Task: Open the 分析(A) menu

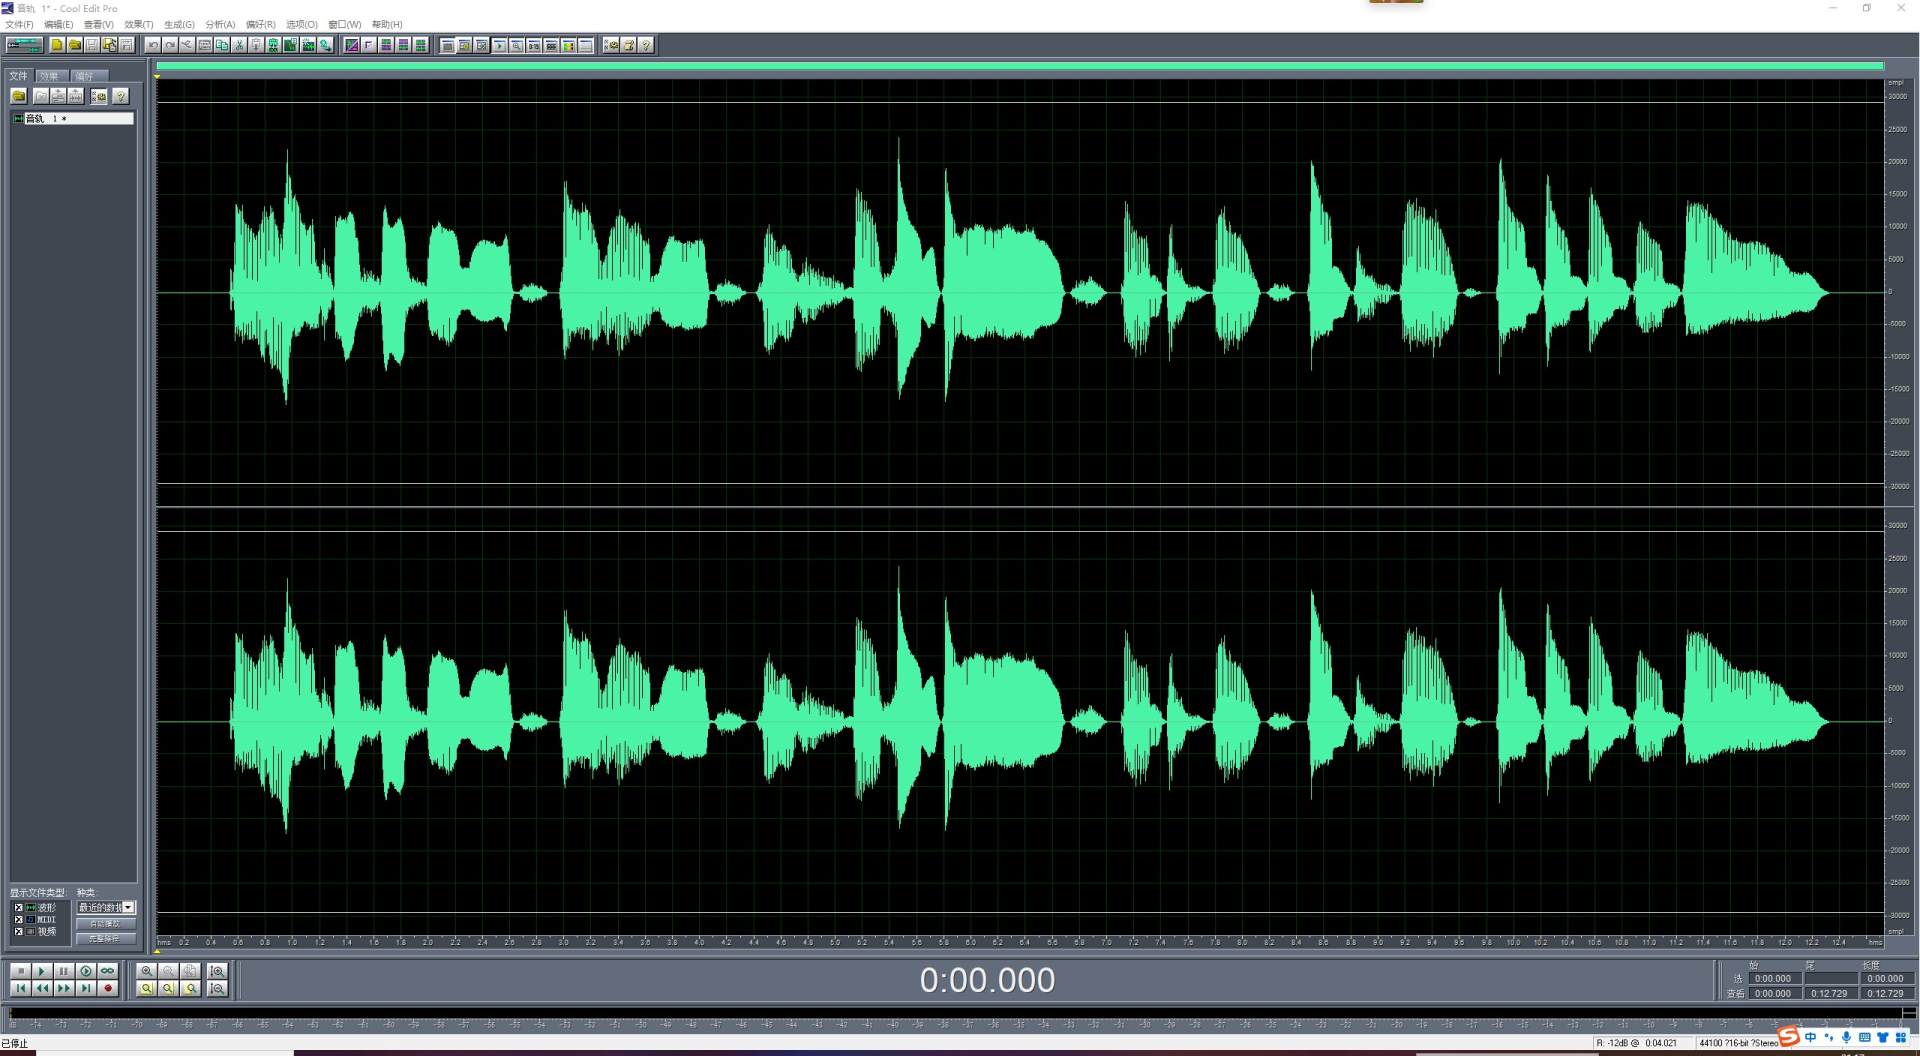Action: pos(220,24)
